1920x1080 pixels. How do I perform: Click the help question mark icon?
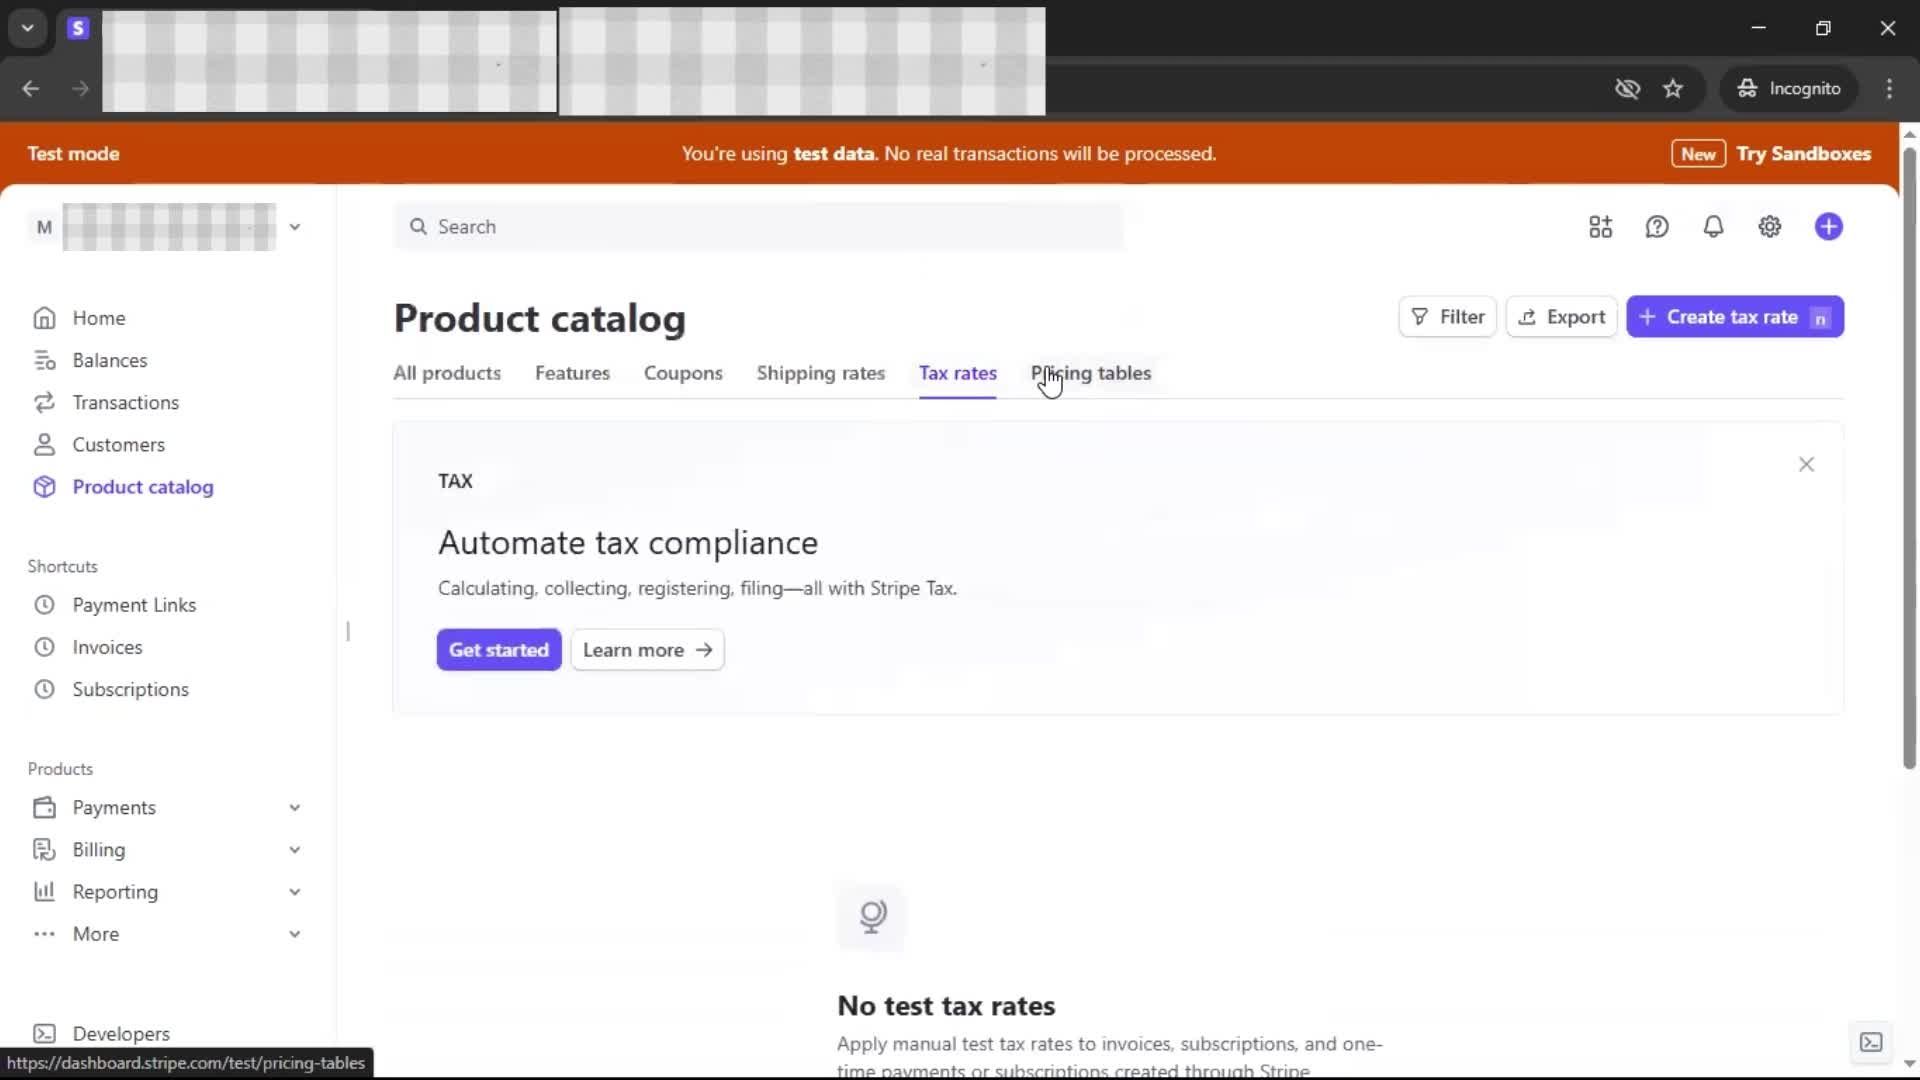(x=1657, y=227)
